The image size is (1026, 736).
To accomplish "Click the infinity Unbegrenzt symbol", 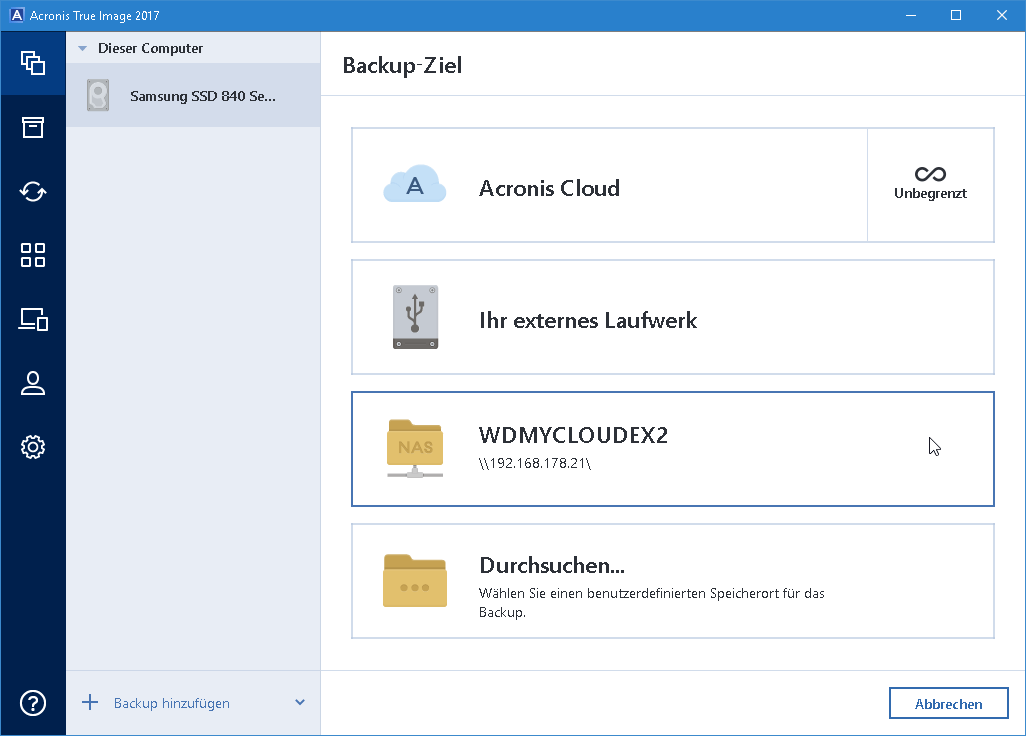I will point(930,174).
